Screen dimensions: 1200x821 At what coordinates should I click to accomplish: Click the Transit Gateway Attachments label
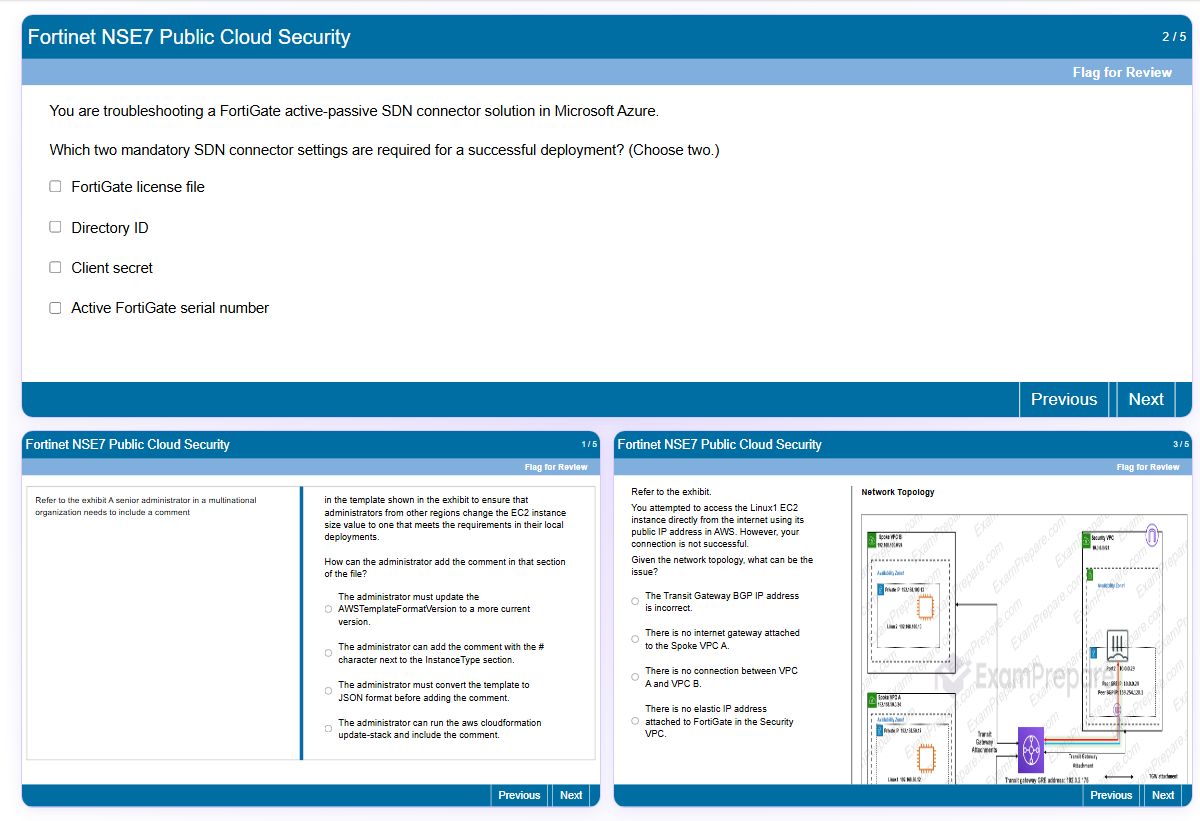(984, 742)
